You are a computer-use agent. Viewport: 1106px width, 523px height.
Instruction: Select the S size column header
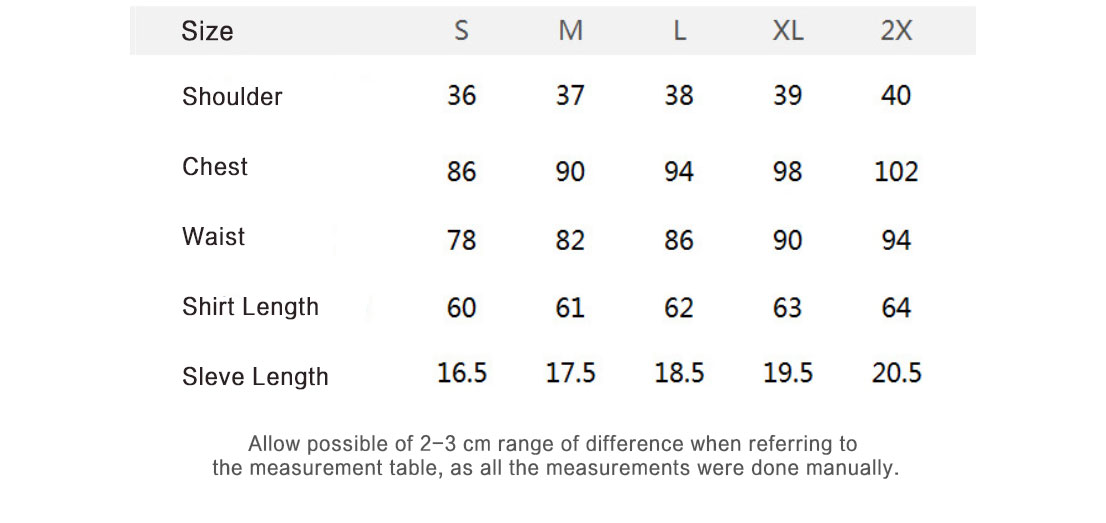tap(461, 31)
